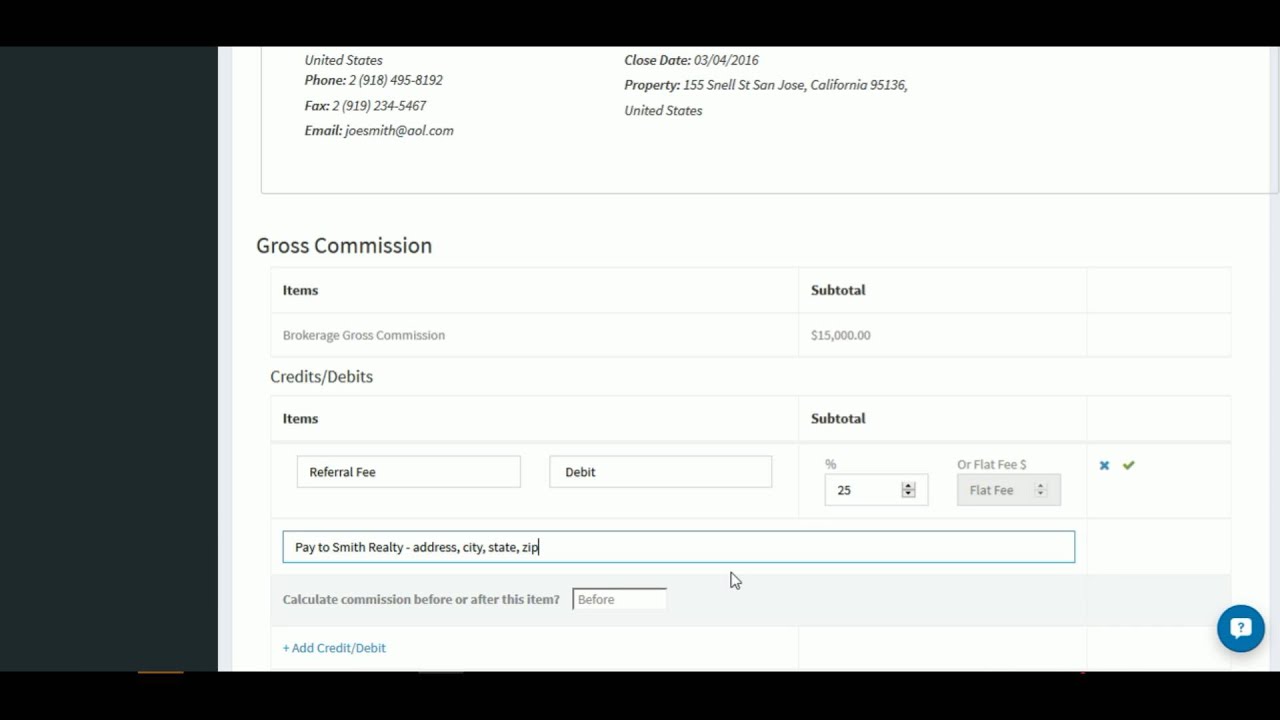Viewport: 1280px width, 720px height.
Task: Confirm the Referral Fee entry with the green checkmark
Action: 1129,465
